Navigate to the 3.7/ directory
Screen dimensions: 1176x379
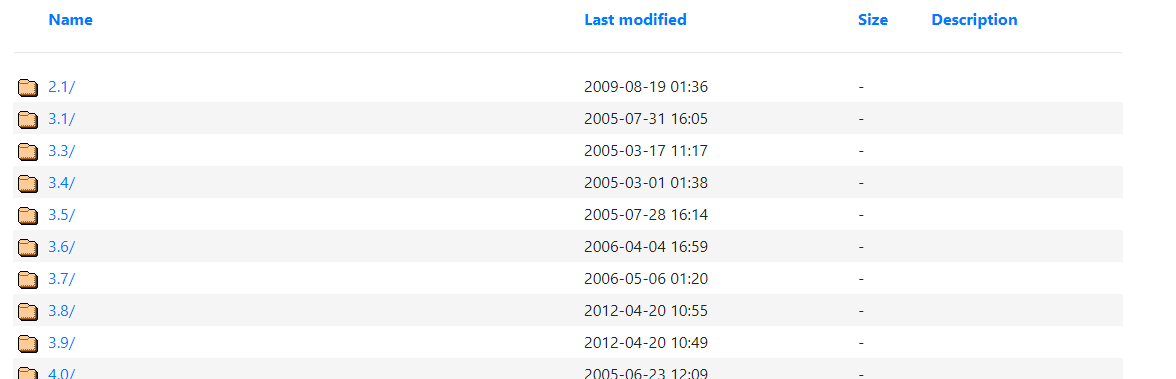(62, 278)
